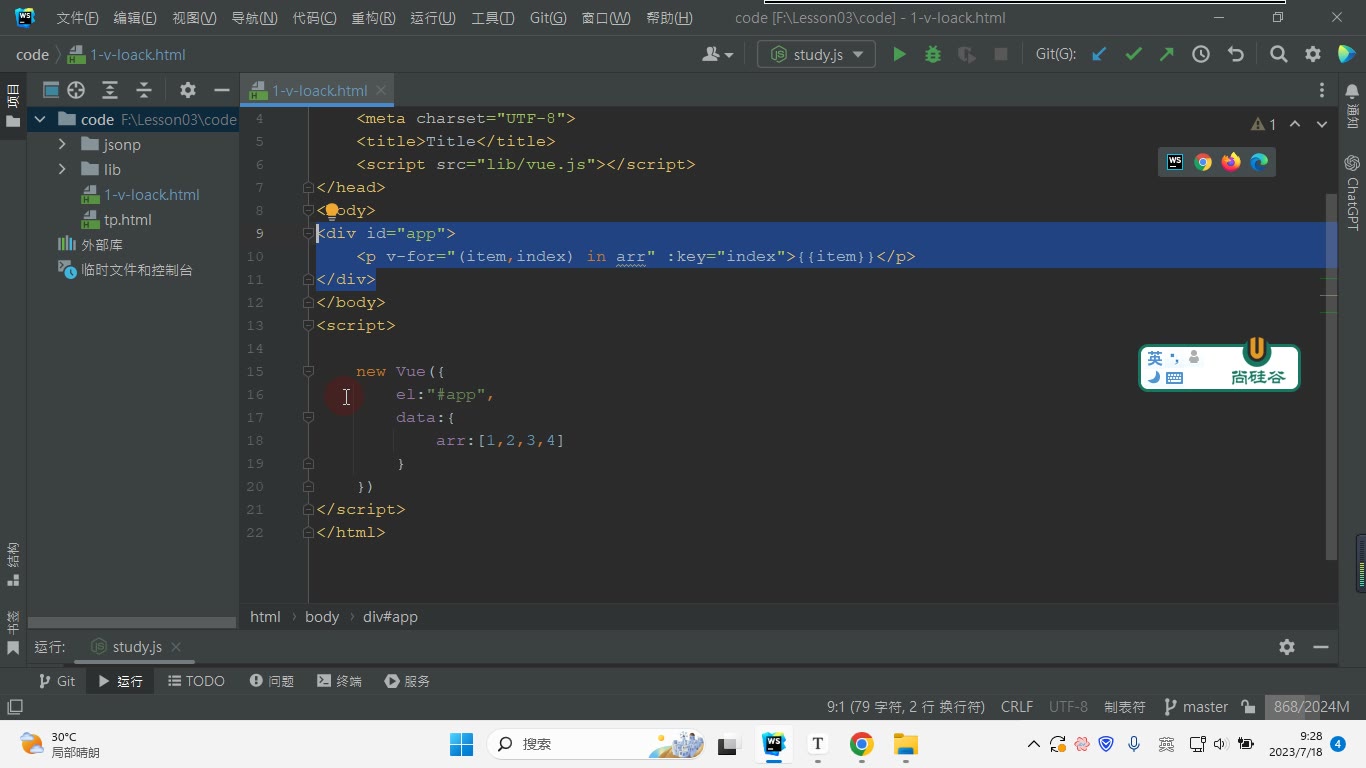This screenshot has width=1366, height=768.
Task: Toggle code folding marker on line 15
Action: click(x=309, y=371)
